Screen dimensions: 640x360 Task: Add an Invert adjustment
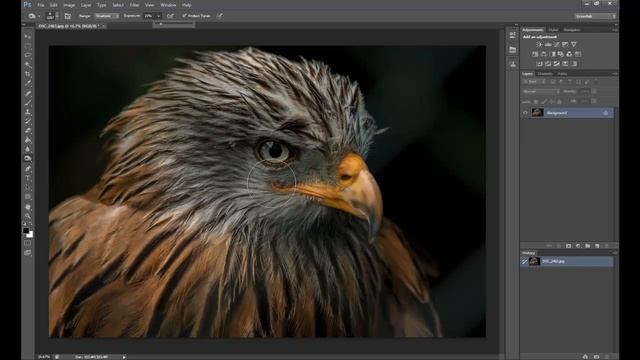click(x=539, y=64)
